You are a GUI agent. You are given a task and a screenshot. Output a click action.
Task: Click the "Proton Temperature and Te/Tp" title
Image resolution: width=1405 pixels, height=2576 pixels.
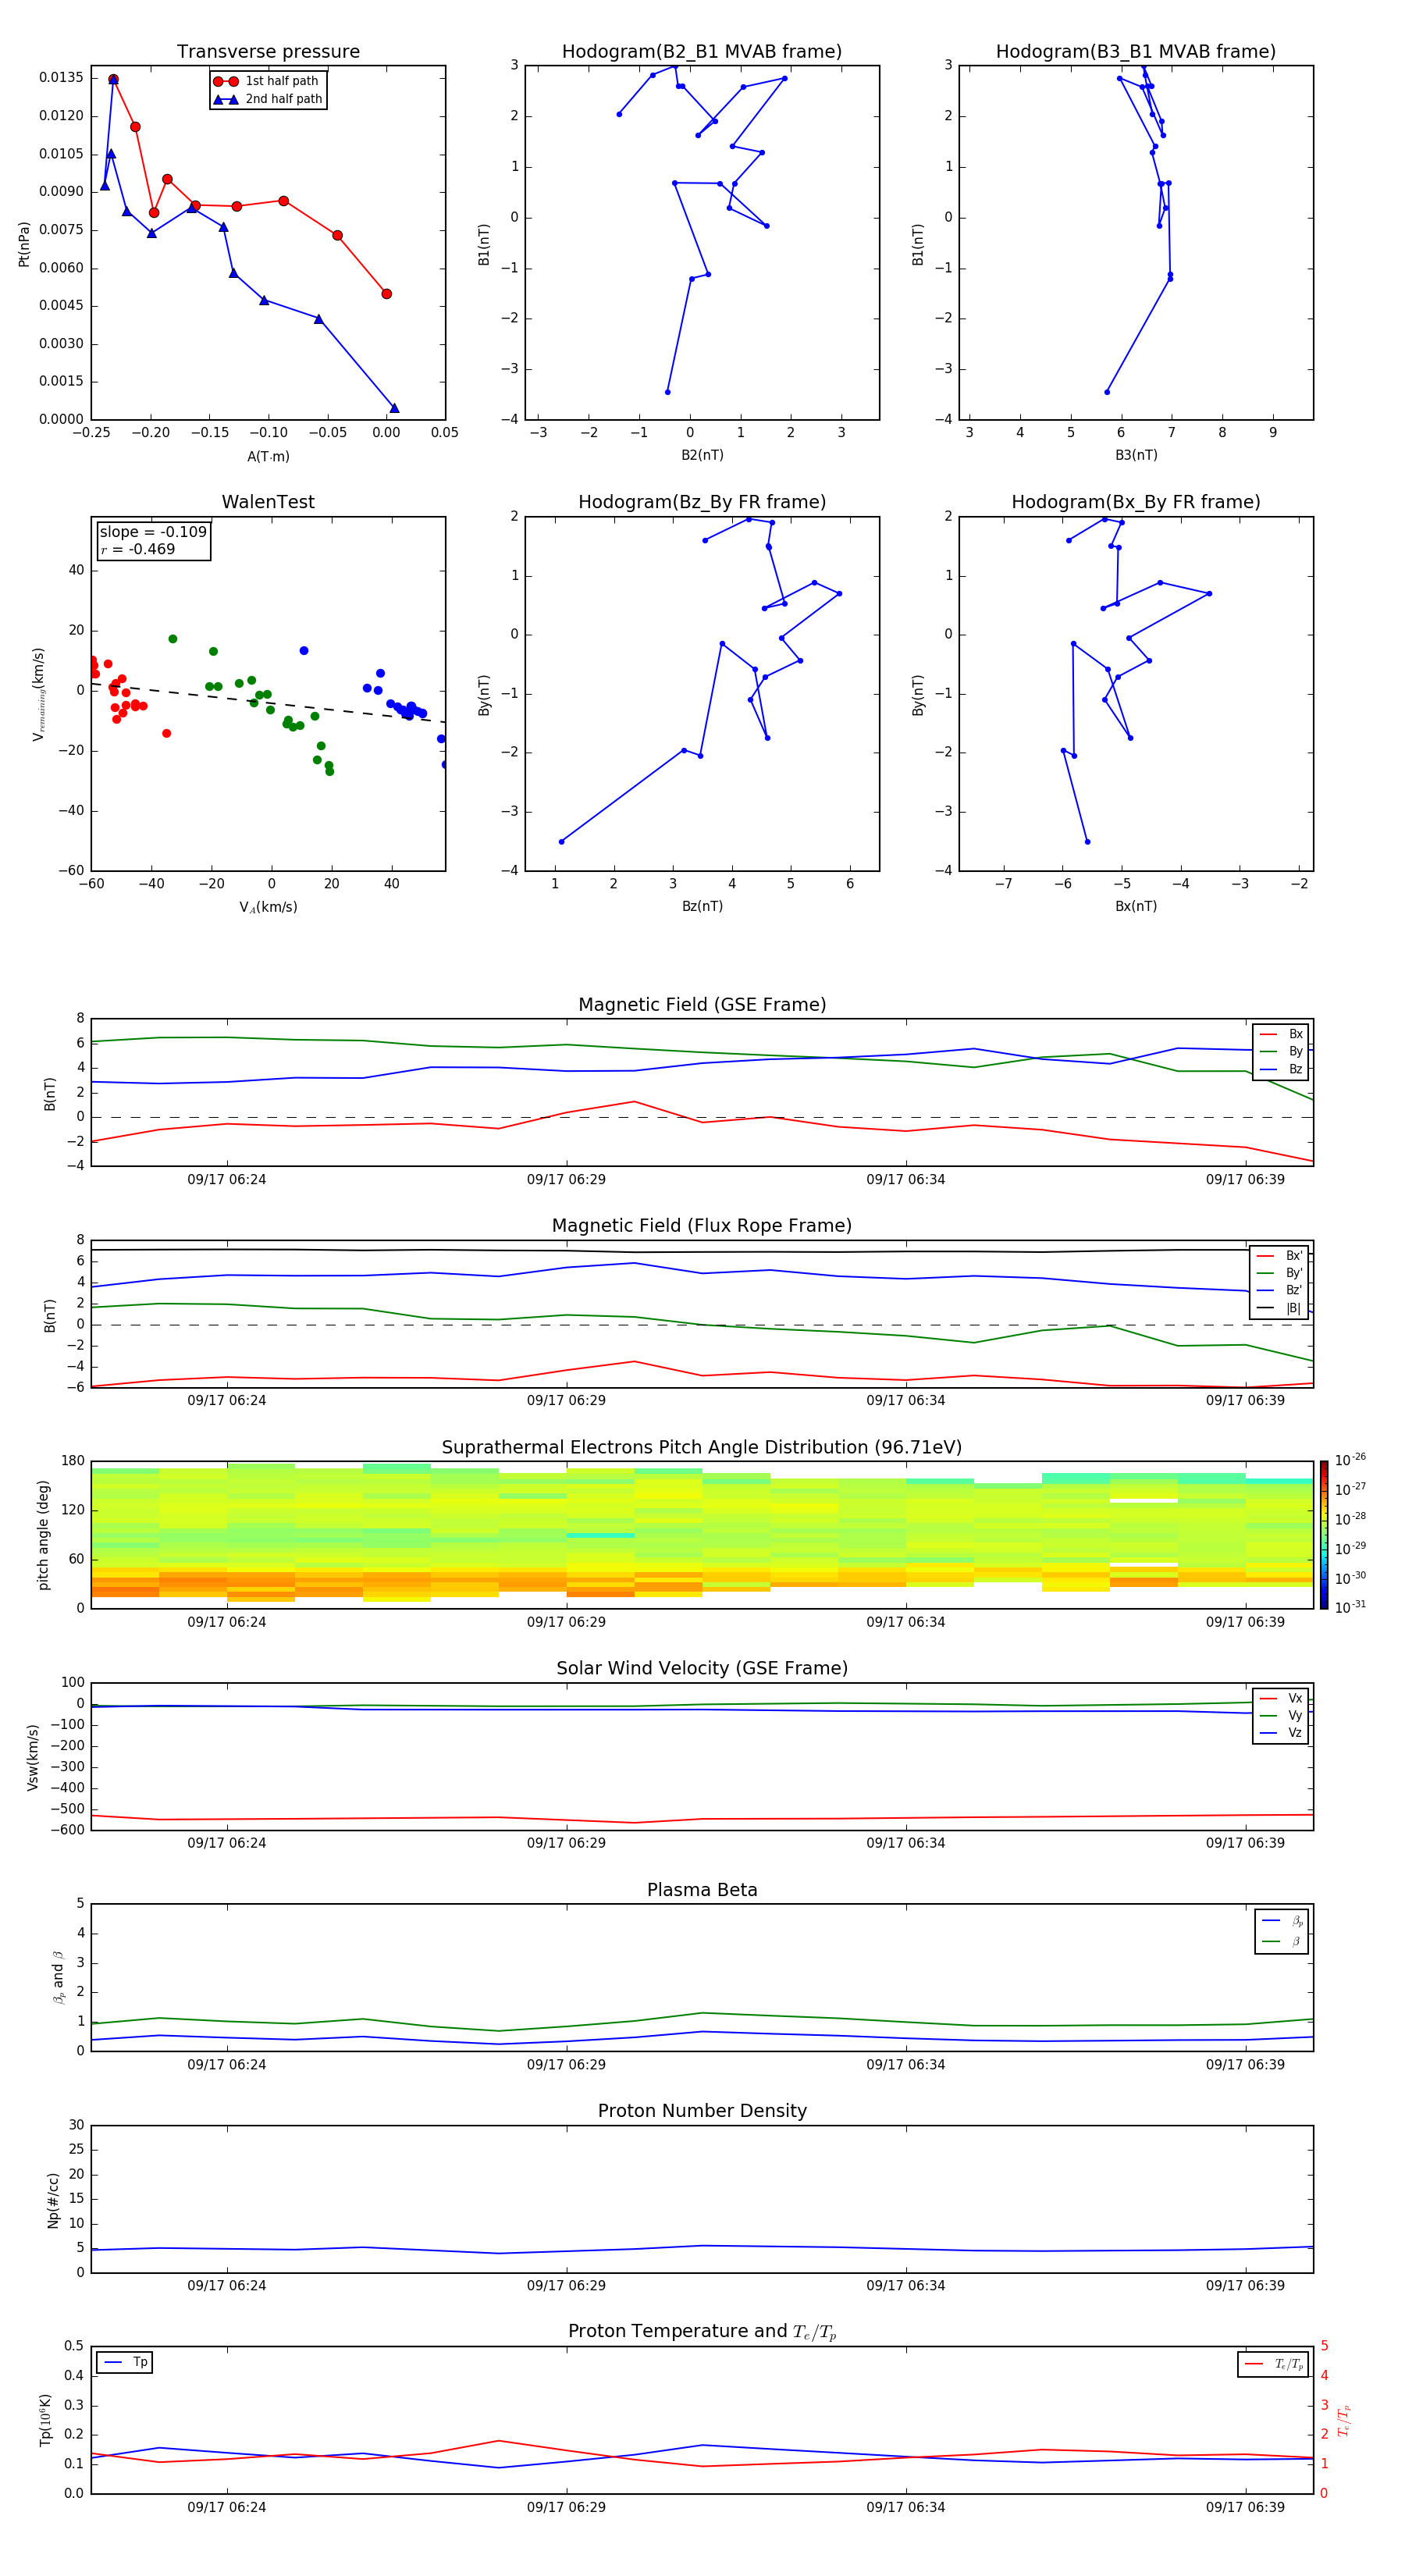pyautogui.click(x=702, y=2332)
